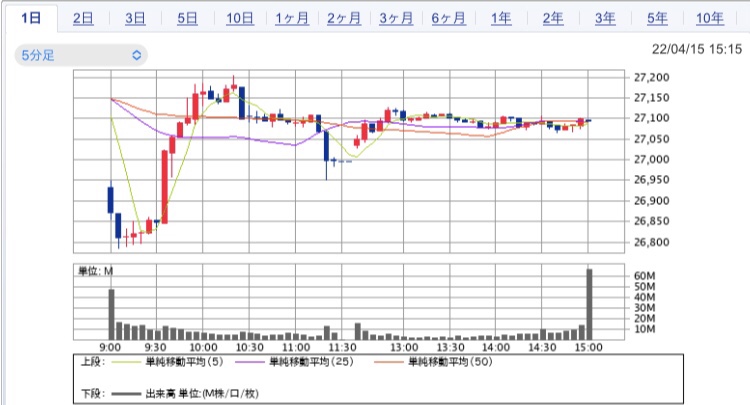Click the tall 15:00 closing volume bar
The image size is (750, 405).
[x=589, y=305]
